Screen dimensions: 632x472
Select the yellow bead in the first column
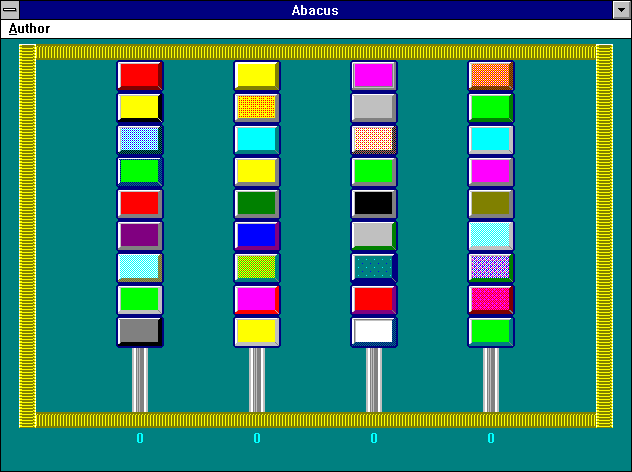click(140, 108)
